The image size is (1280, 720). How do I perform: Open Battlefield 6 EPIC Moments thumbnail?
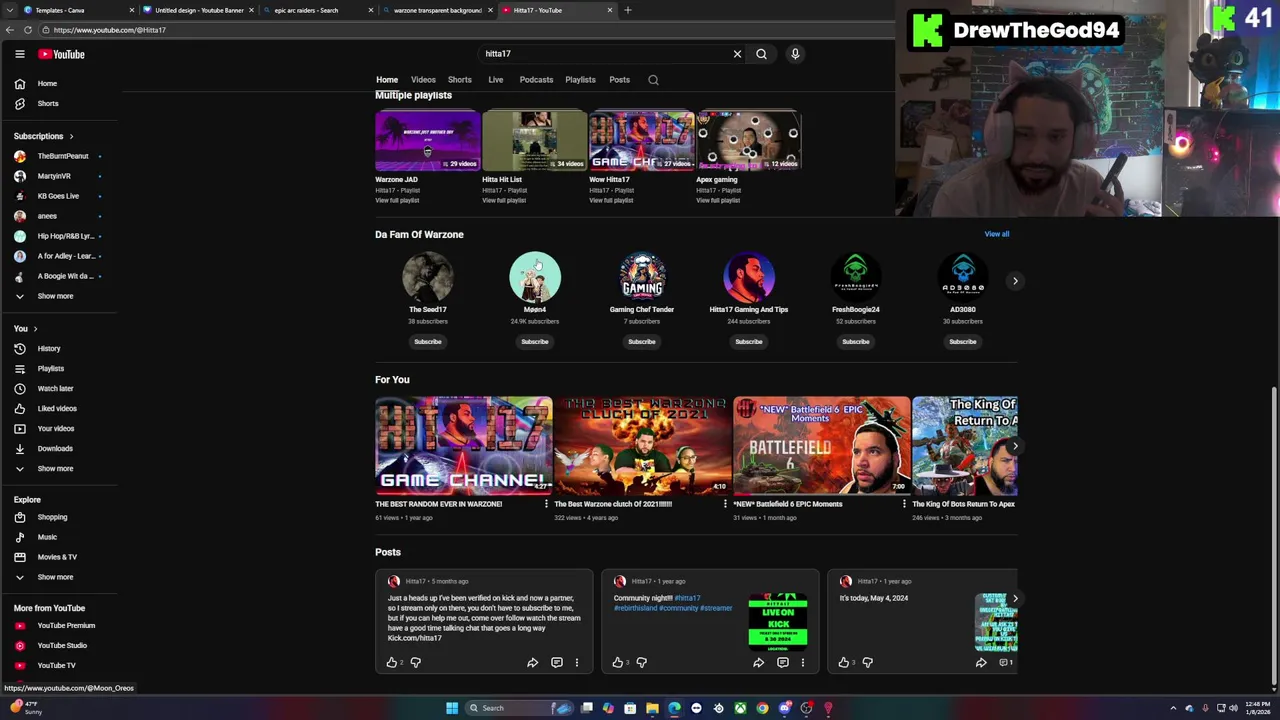[822, 446]
